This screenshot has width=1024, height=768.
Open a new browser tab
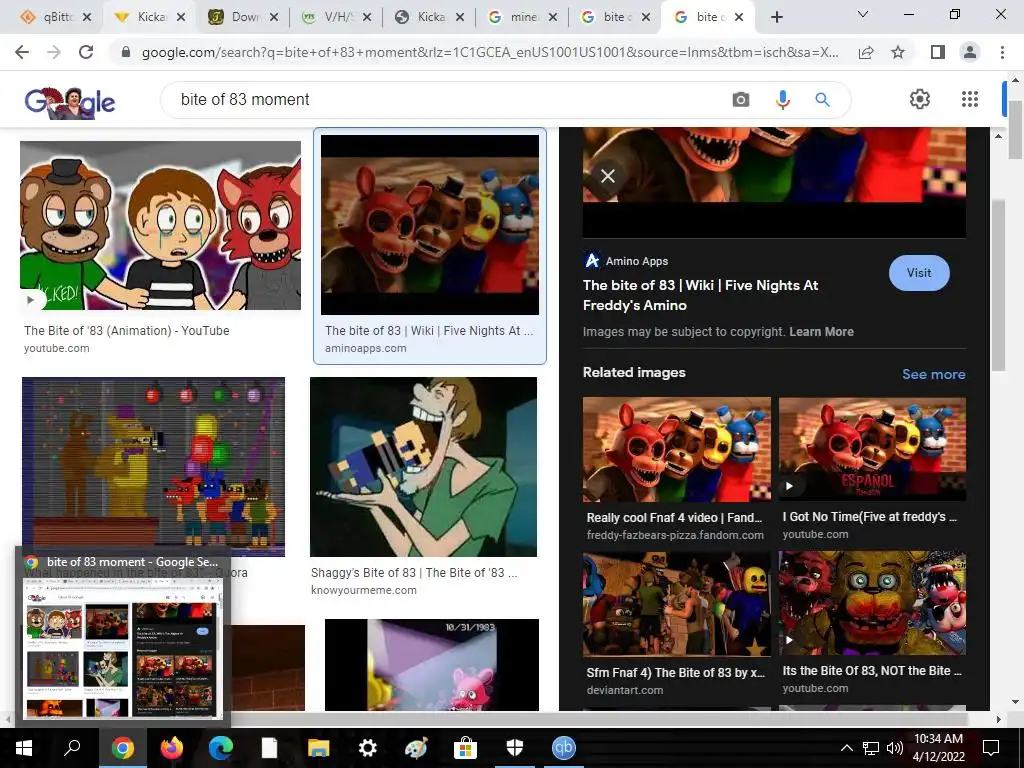click(x=776, y=18)
